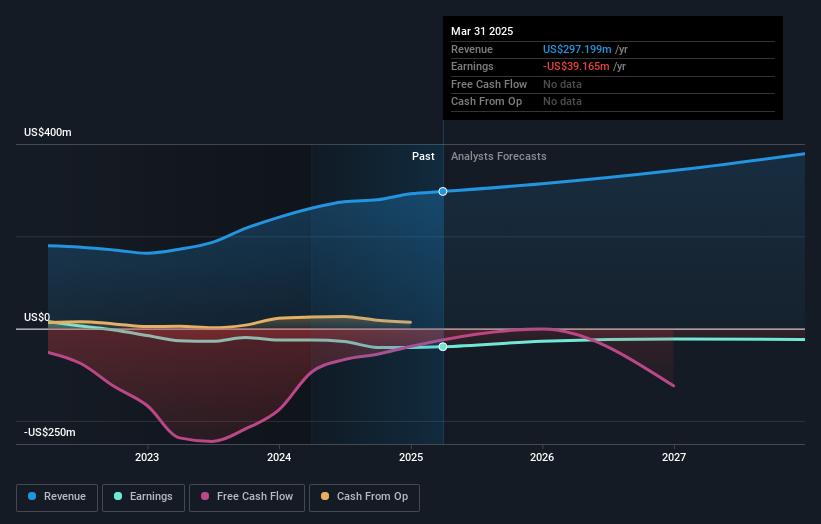Viewport: 821px width, 524px height.
Task: Click the Free Cash Flow tooltip row label
Action: 489,84
